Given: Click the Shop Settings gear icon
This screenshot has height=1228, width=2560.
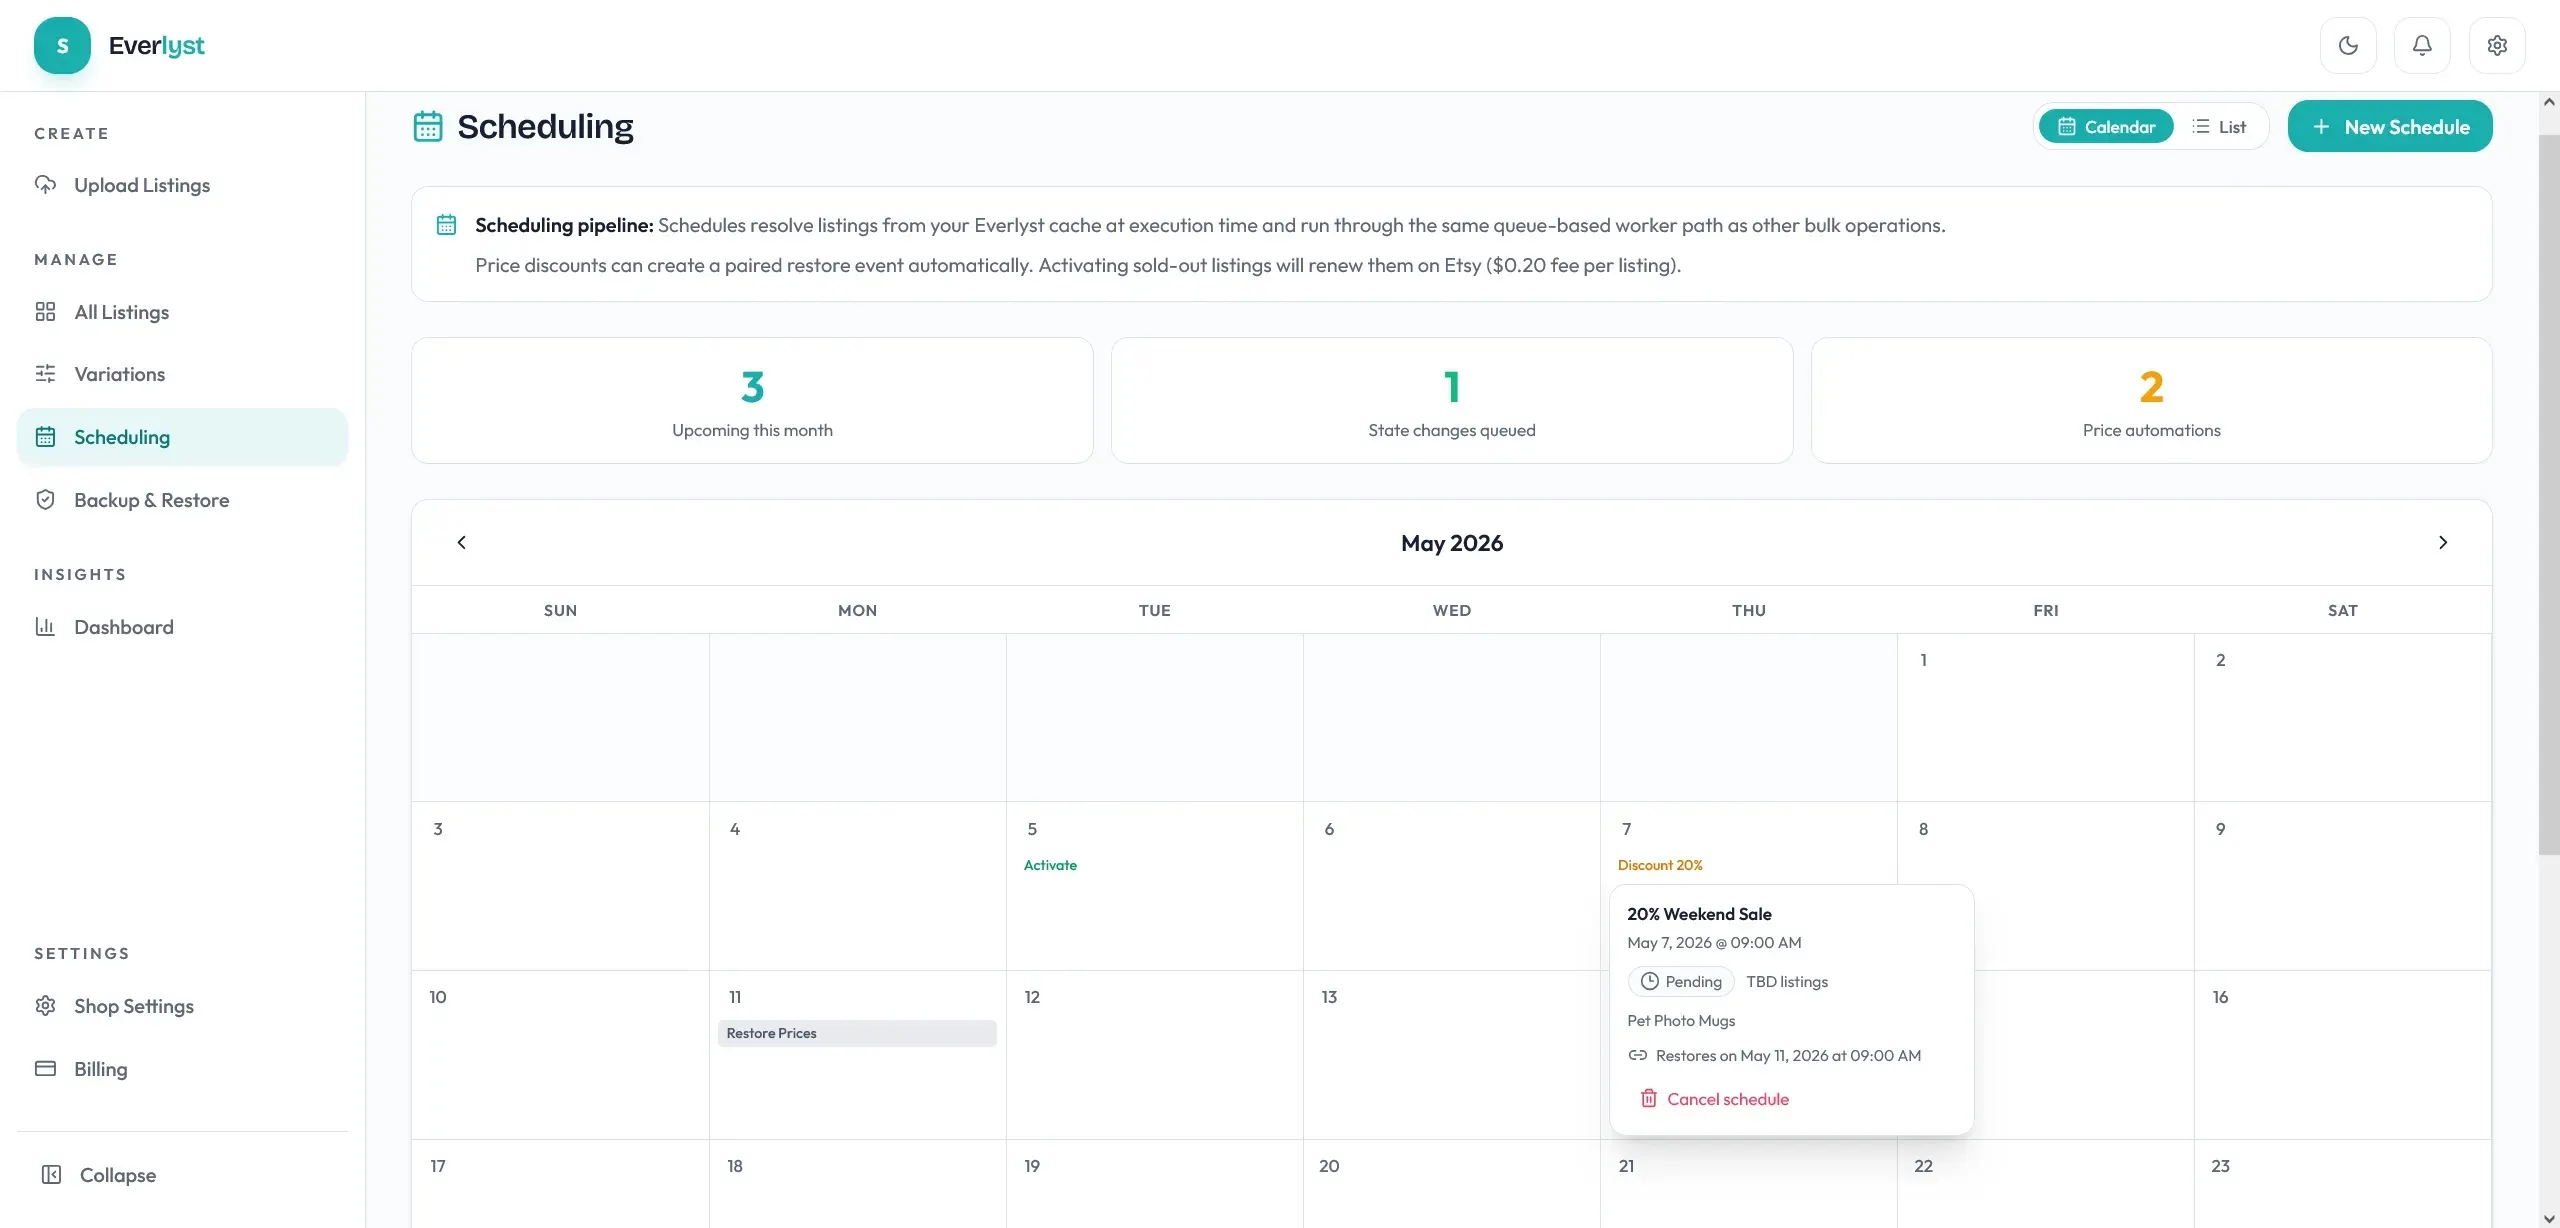Looking at the screenshot, I should tap(45, 1006).
